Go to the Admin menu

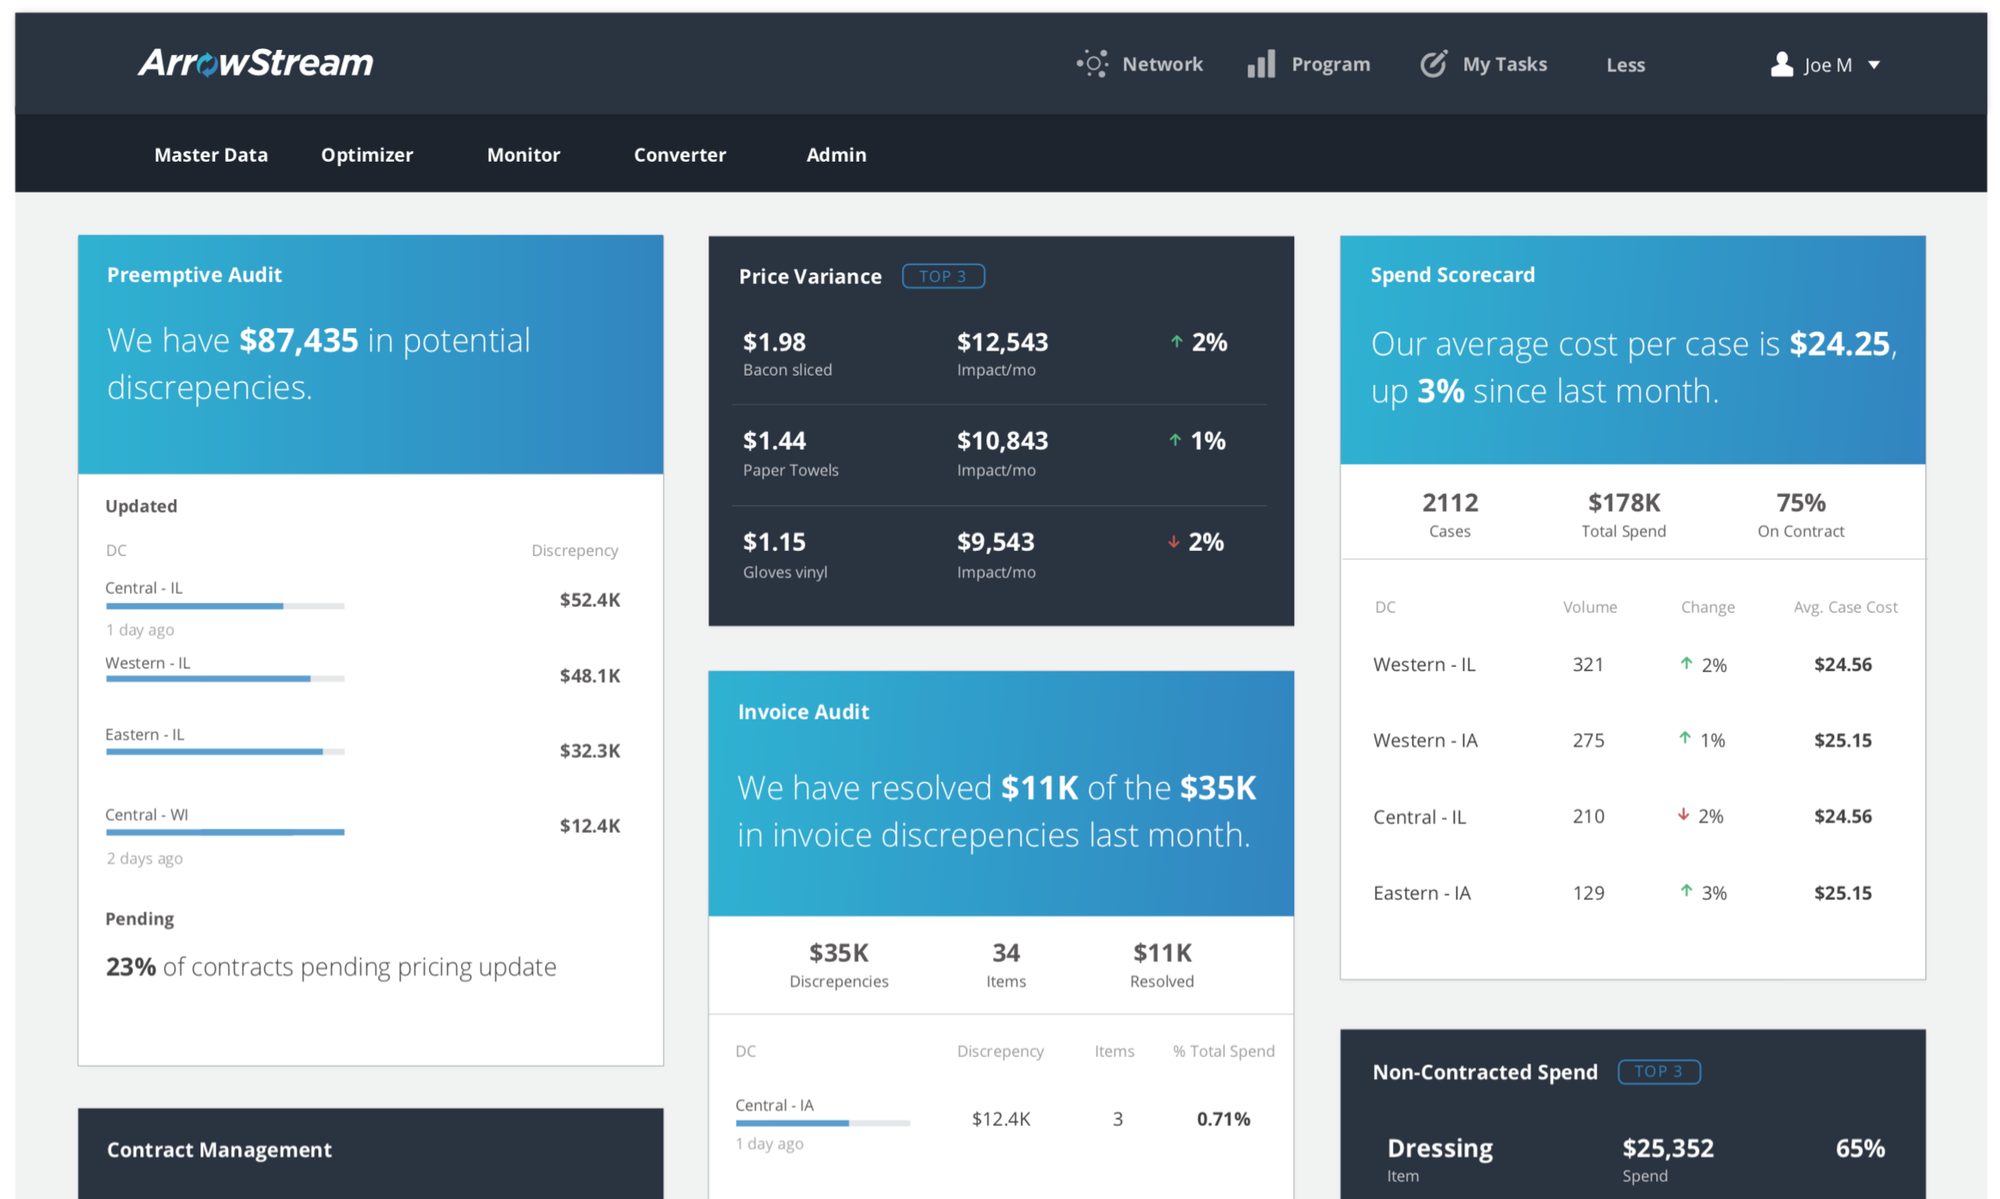836,155
